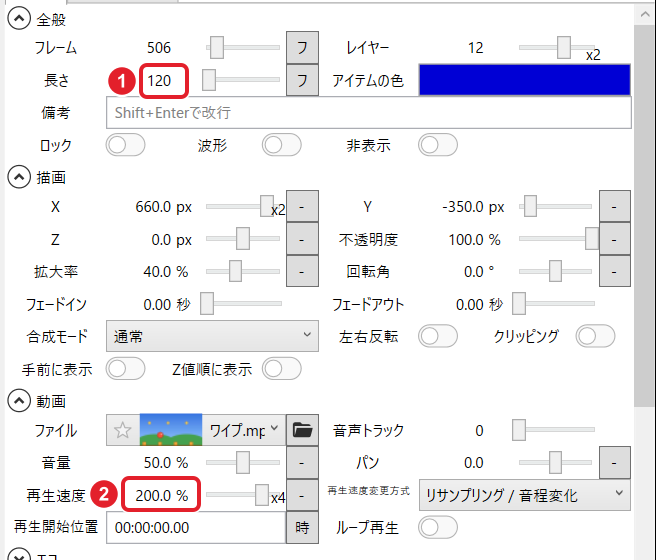Toggle the 手前に表示 switch
656x560 pixels.
point(126,368)
